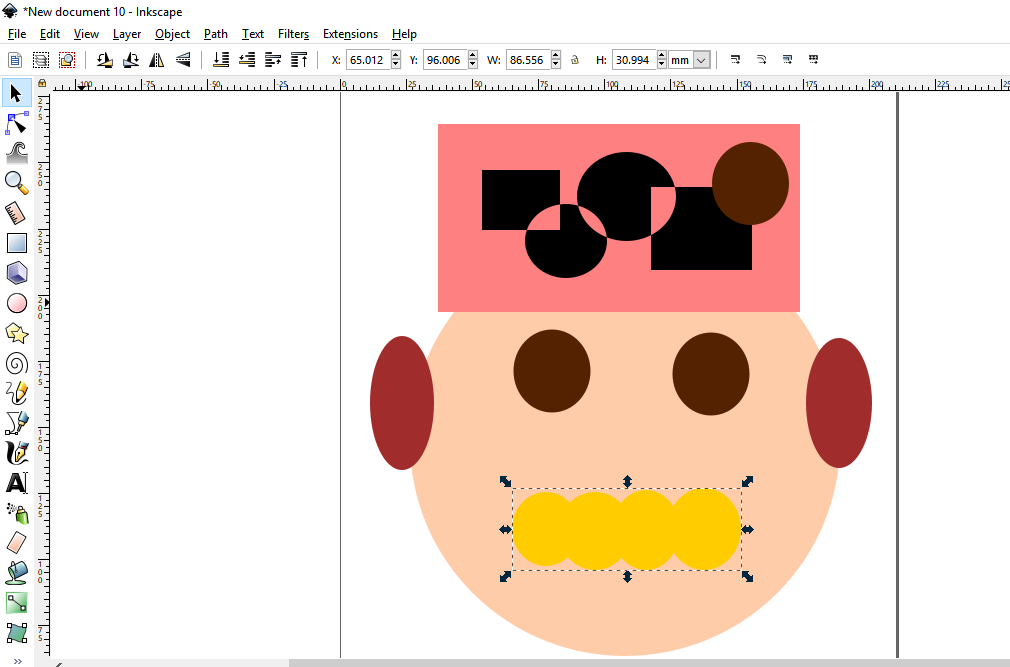
Task: Select the Spray objects tool
Action: pyautogui.click(x=17, y=513)
